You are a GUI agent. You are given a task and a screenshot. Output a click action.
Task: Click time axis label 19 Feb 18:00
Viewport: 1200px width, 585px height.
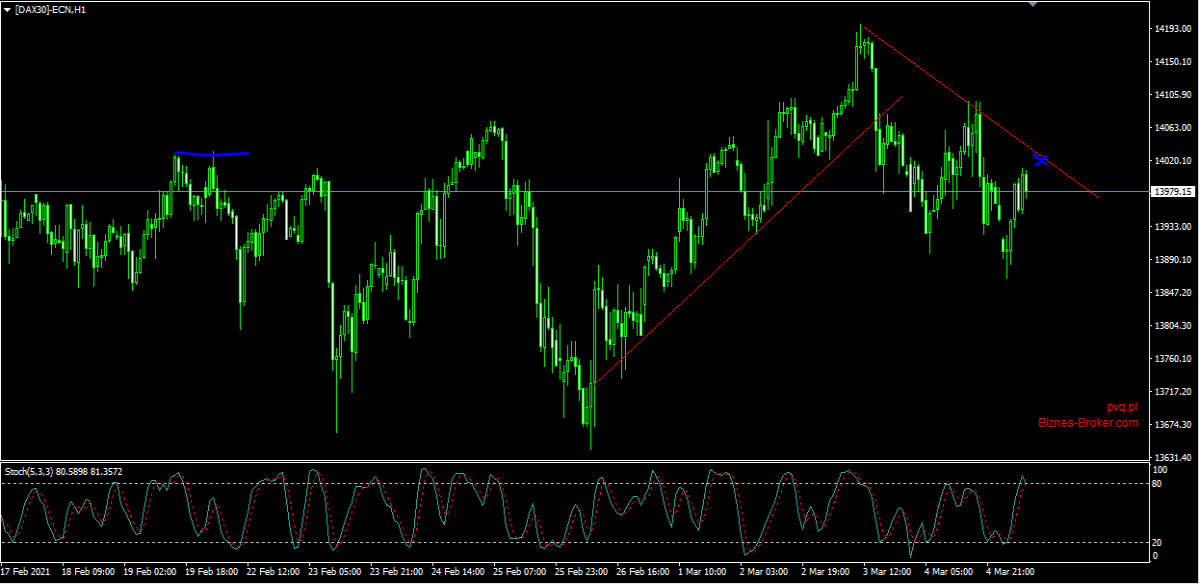(212, 572)
